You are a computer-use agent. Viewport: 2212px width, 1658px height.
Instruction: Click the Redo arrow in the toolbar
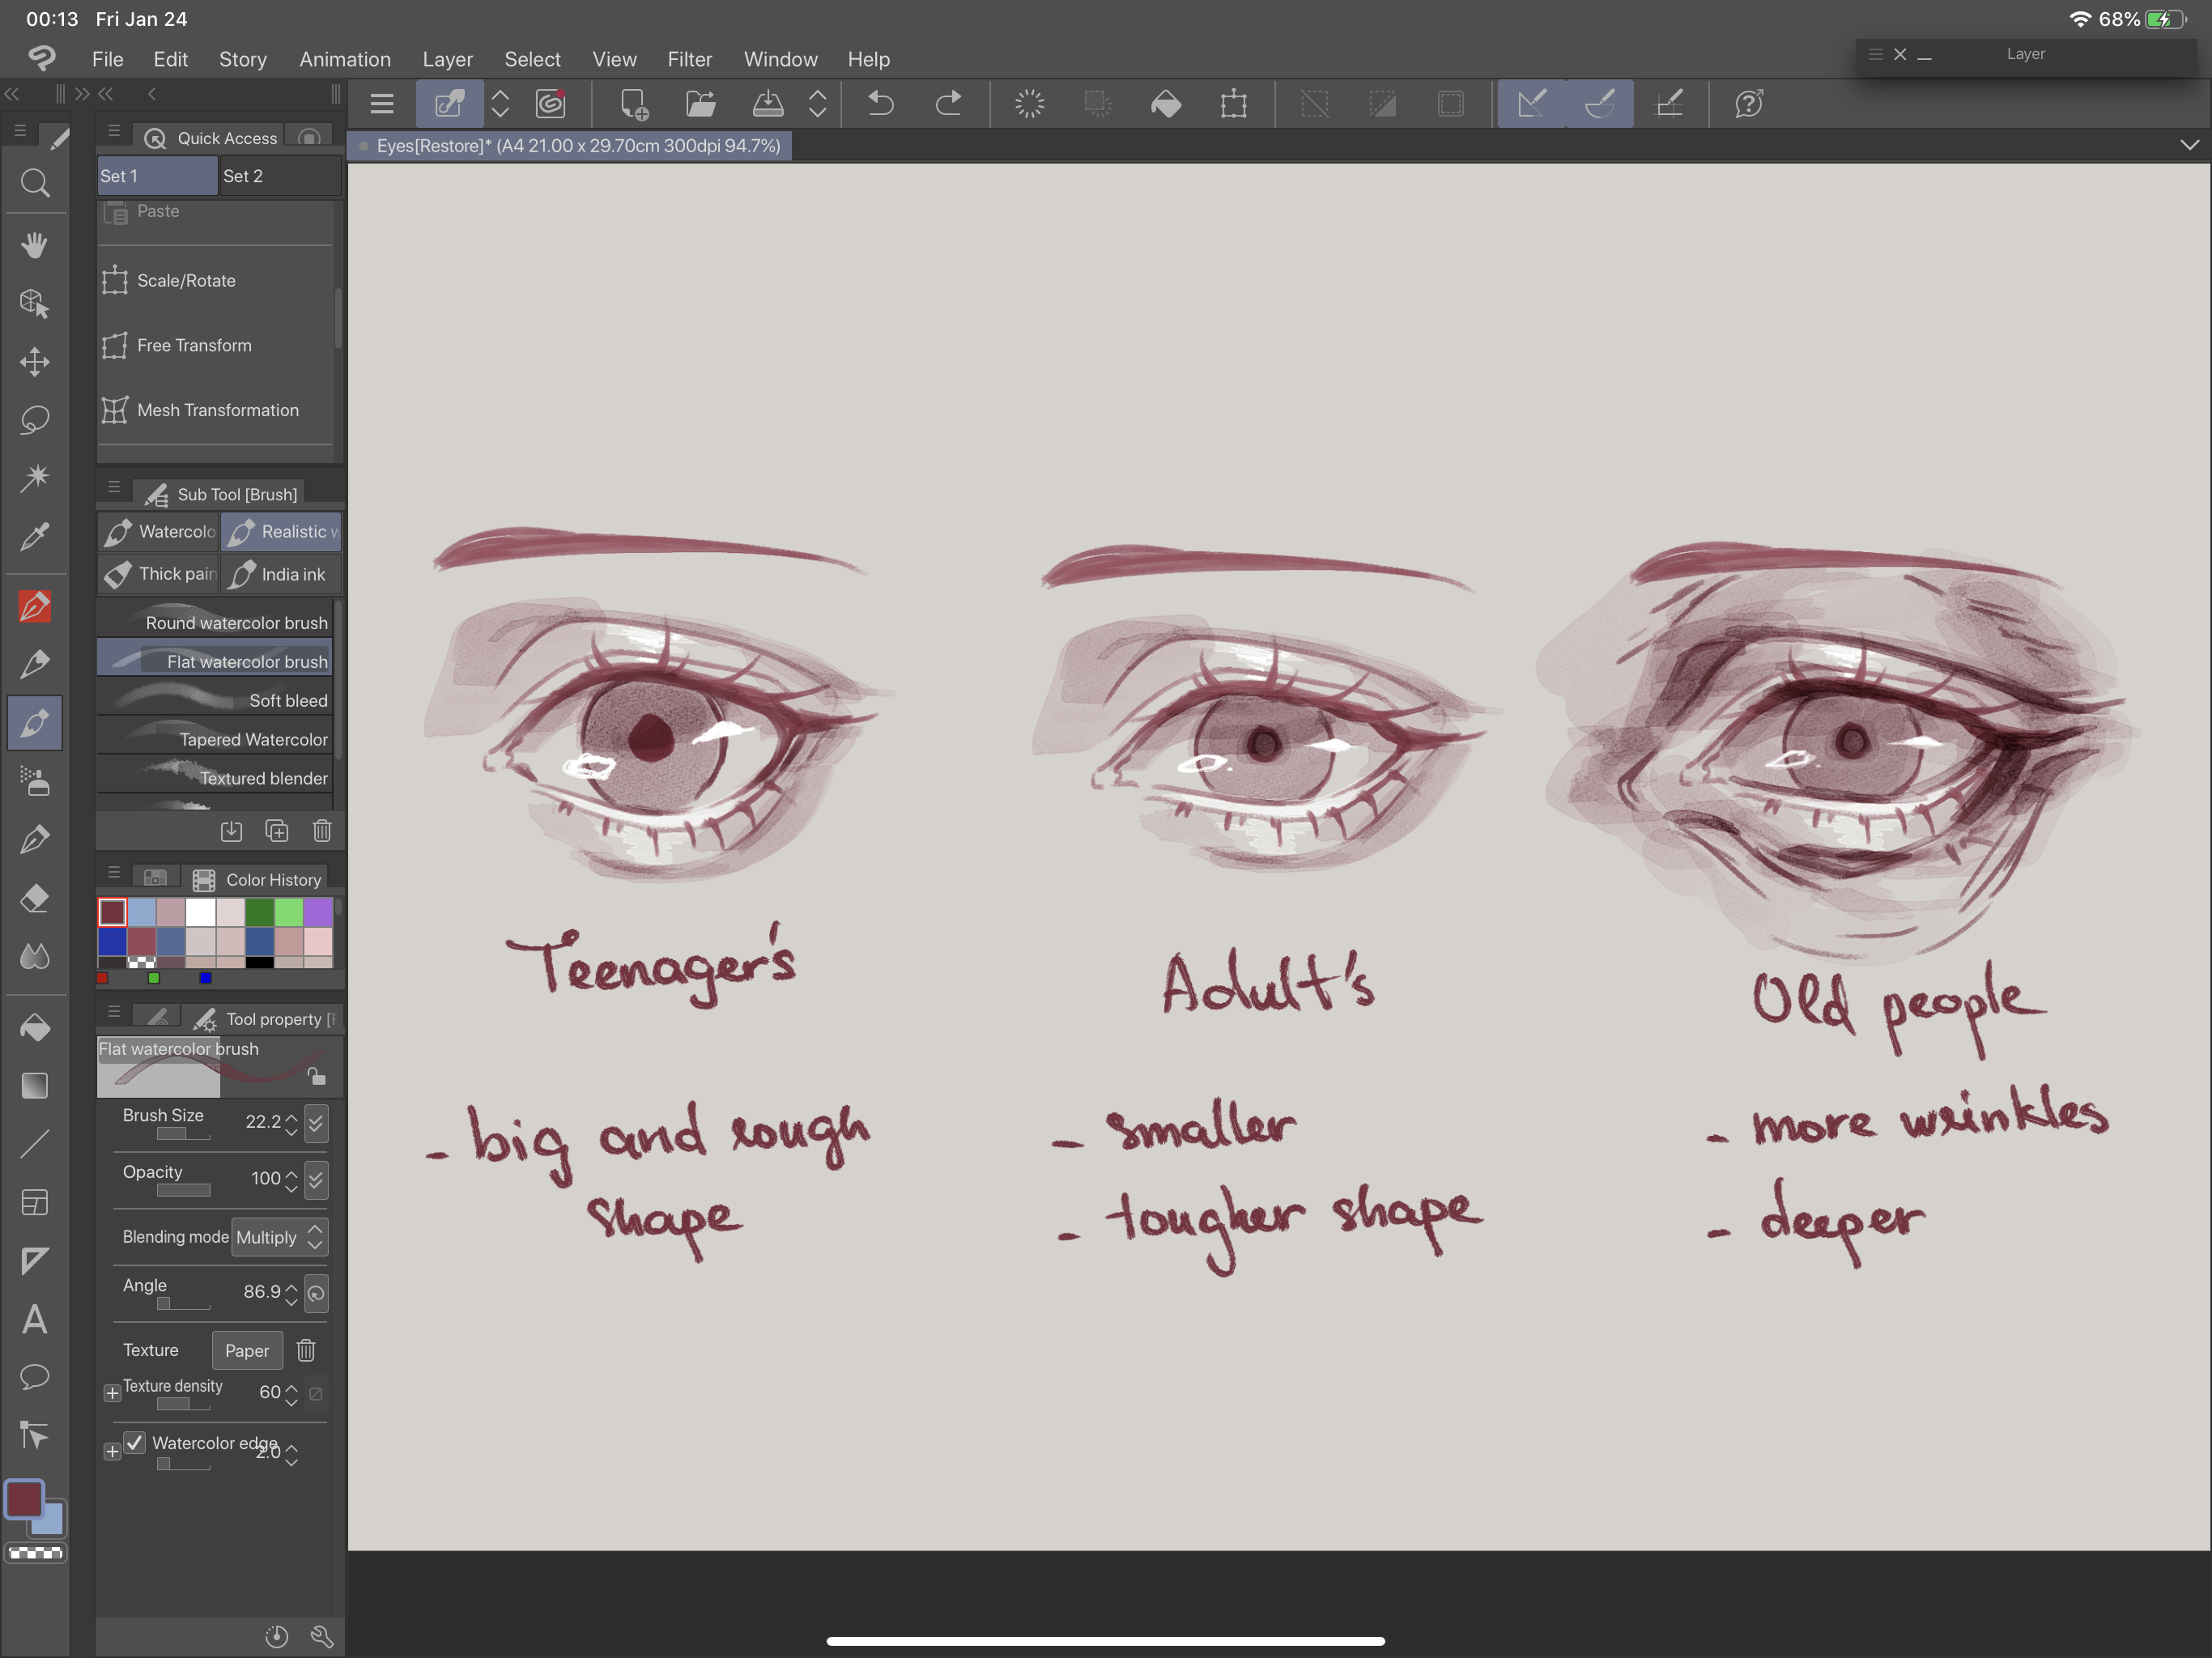948,104
